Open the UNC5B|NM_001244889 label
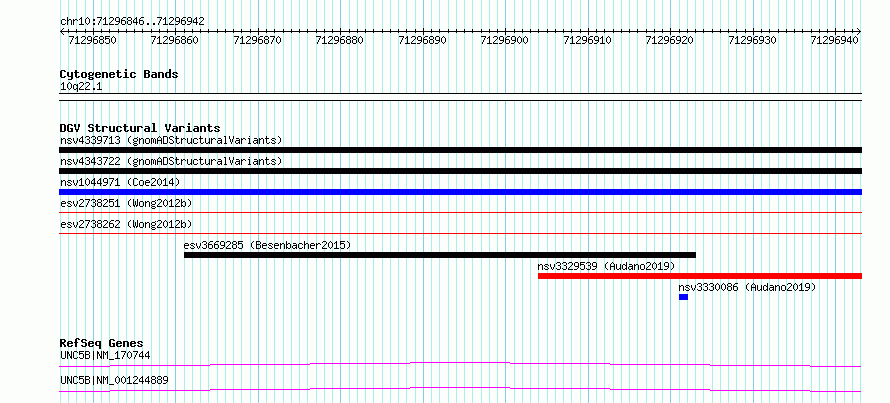 point(114,380)
